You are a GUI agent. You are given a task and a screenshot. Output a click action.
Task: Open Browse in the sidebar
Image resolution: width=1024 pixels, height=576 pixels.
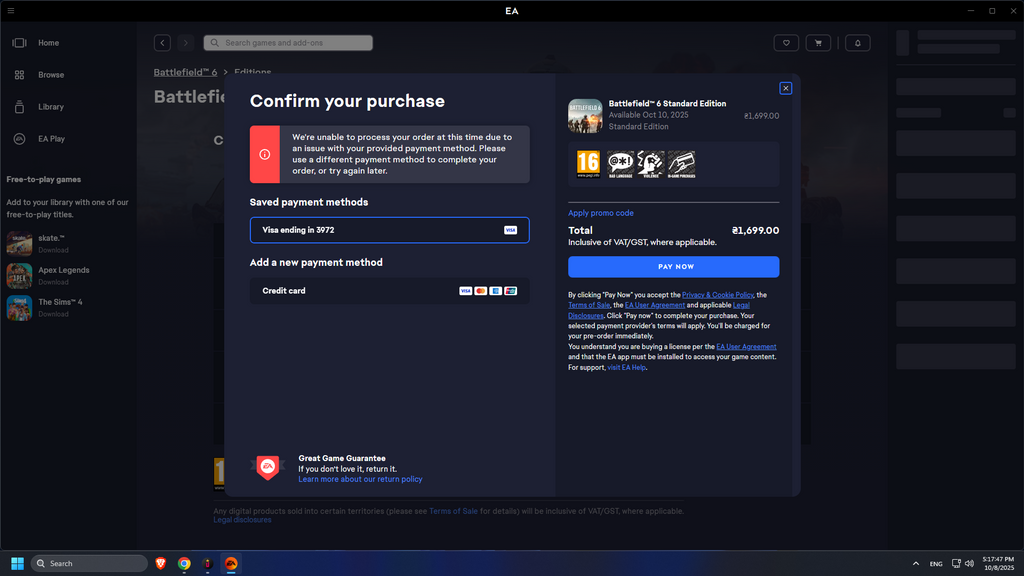click(51, 75)
